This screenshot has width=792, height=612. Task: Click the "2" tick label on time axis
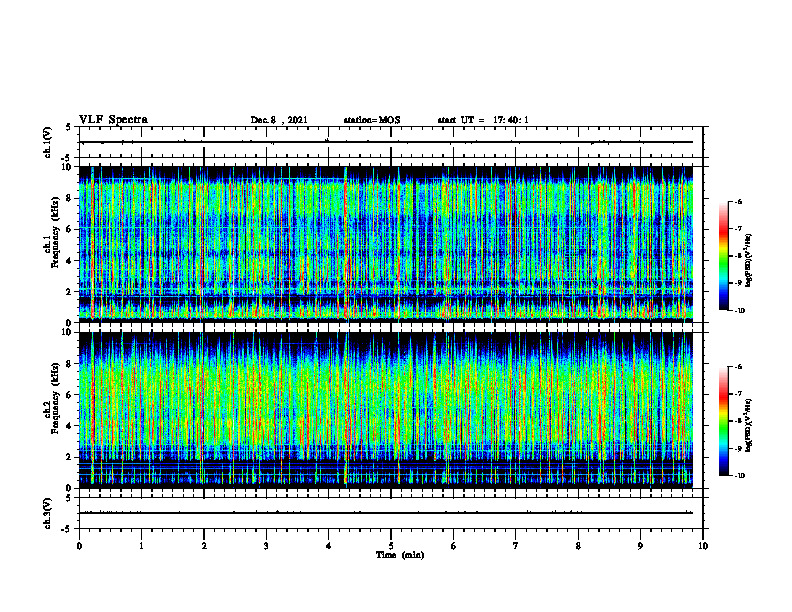[204, 546]
